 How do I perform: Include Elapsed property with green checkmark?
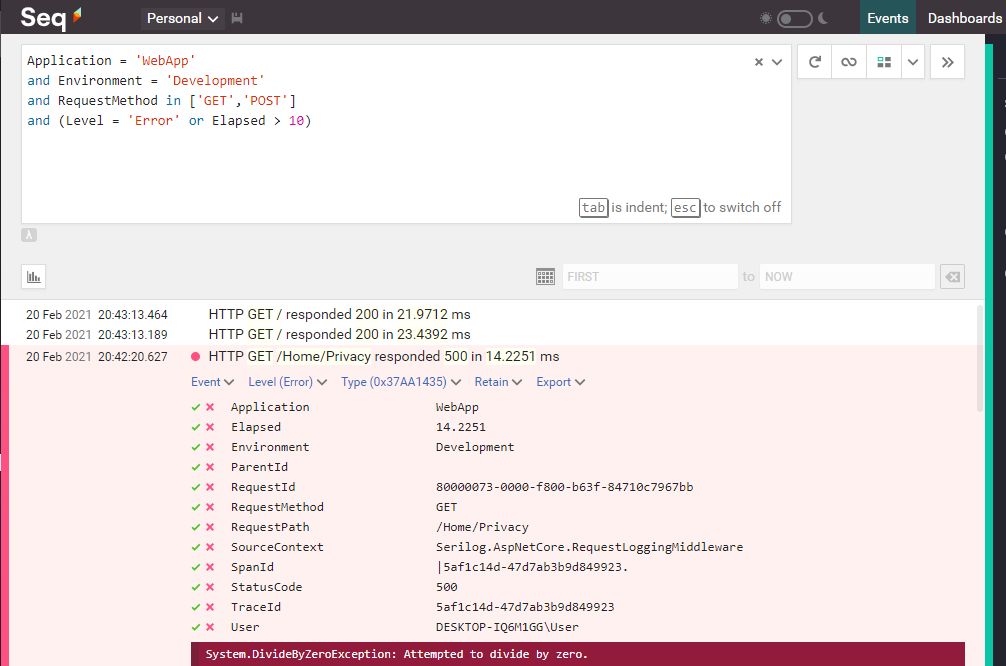[196, 427]
